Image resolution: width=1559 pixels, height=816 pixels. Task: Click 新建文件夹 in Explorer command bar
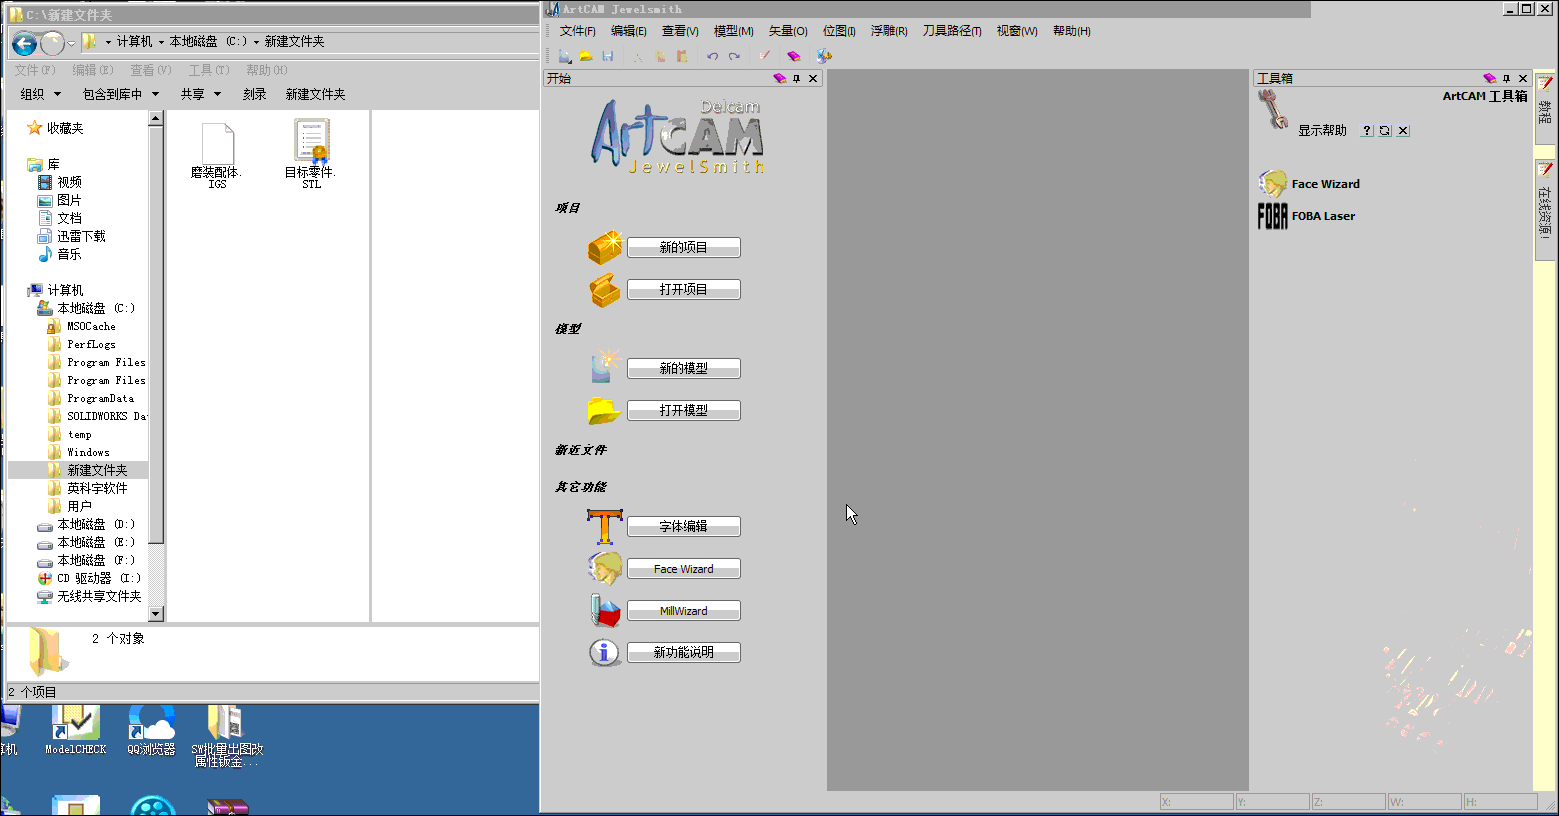316,94
